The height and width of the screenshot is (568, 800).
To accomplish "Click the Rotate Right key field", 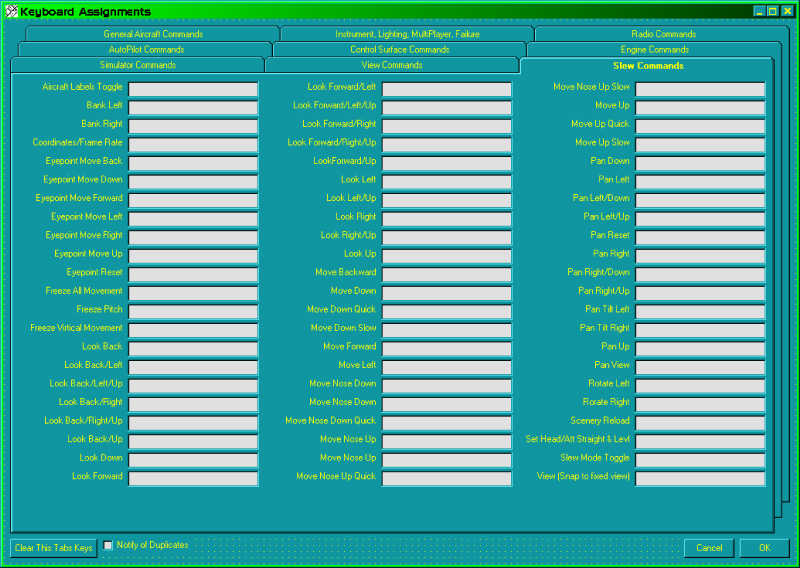I will (700, 404).
